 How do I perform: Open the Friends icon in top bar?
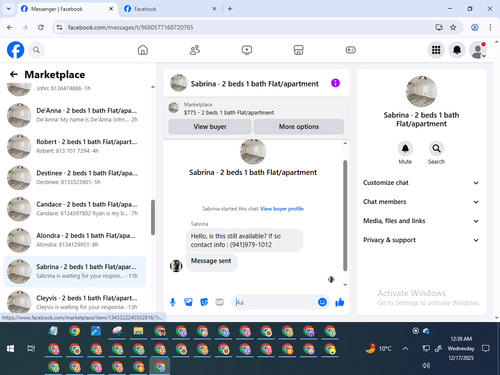click(x=195, y=50)
